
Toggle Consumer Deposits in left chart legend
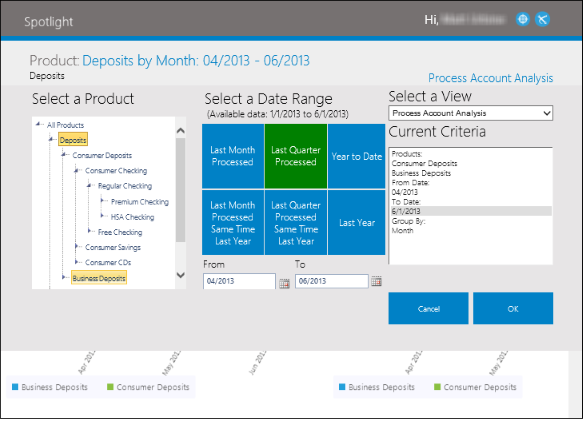[148, 387]
